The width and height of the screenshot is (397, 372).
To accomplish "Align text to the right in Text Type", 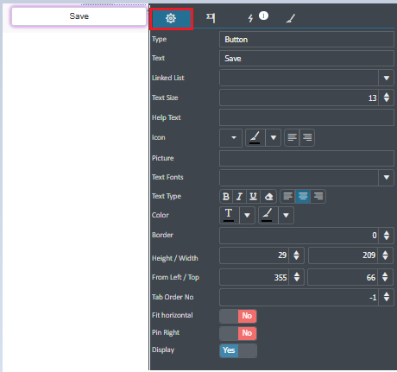I will [x=318, y=197].
